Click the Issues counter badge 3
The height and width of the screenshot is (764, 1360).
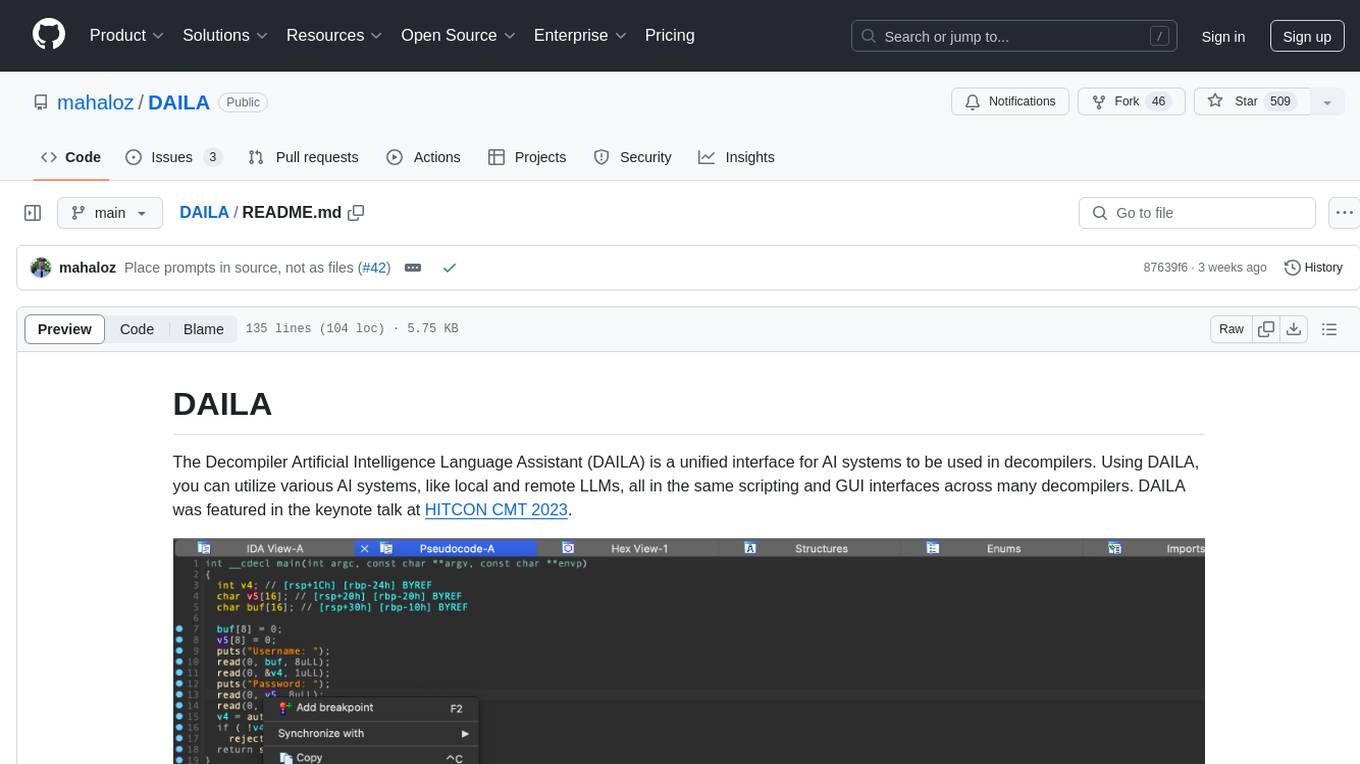[212, 157]
